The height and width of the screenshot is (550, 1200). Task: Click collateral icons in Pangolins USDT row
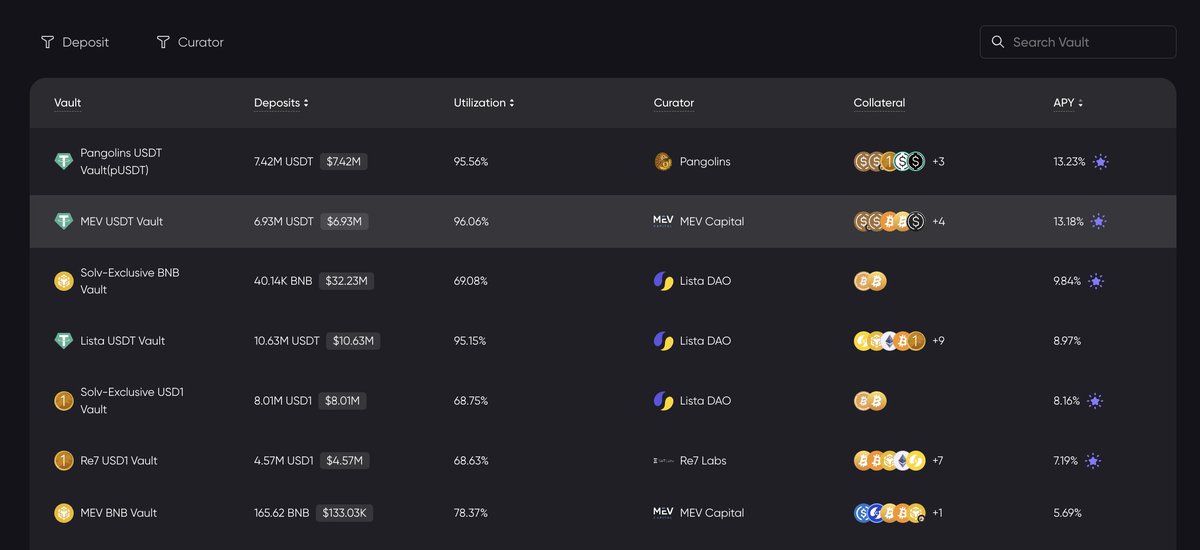tap(889, 161)
